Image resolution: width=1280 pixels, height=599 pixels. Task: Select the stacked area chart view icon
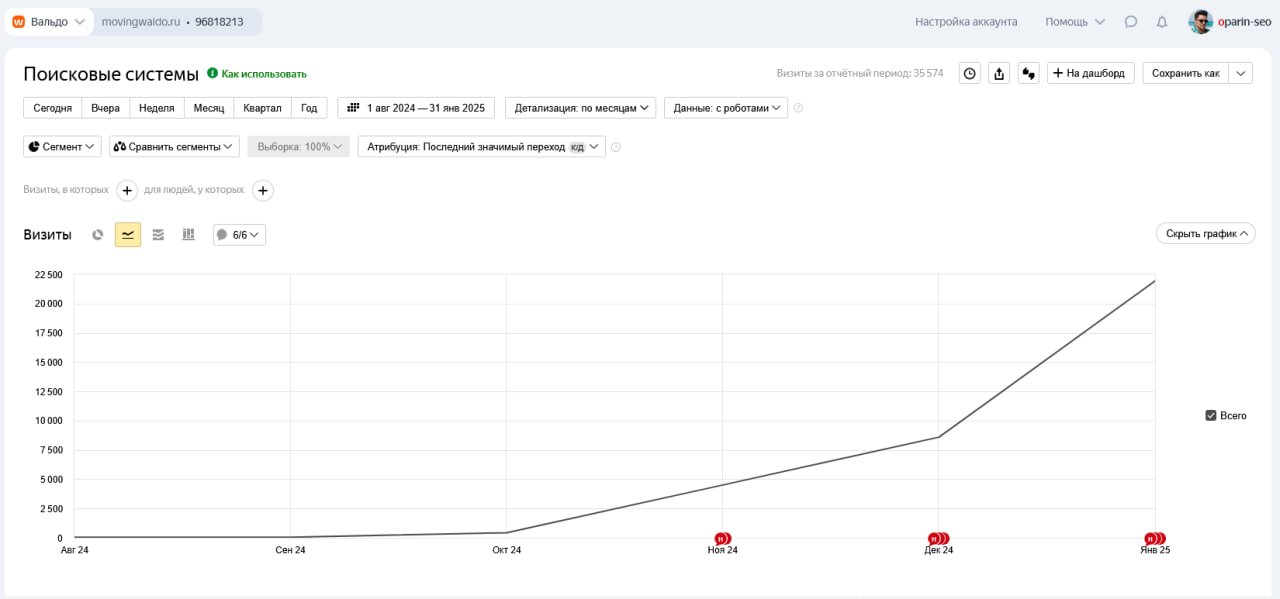coord(158,235)
